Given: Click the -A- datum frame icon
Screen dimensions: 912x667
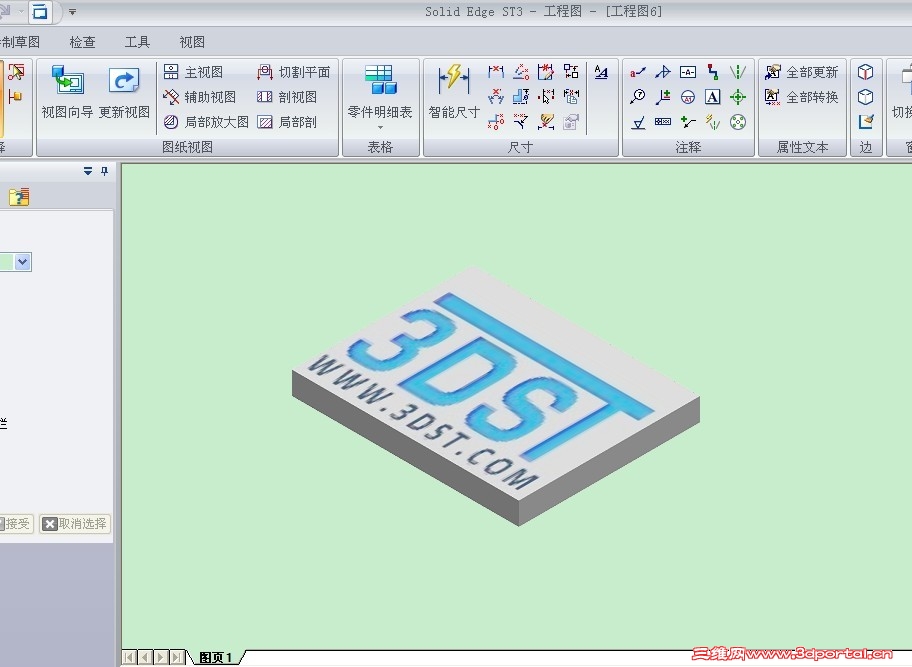Looking at the screenshot, I should coord(687,72).
